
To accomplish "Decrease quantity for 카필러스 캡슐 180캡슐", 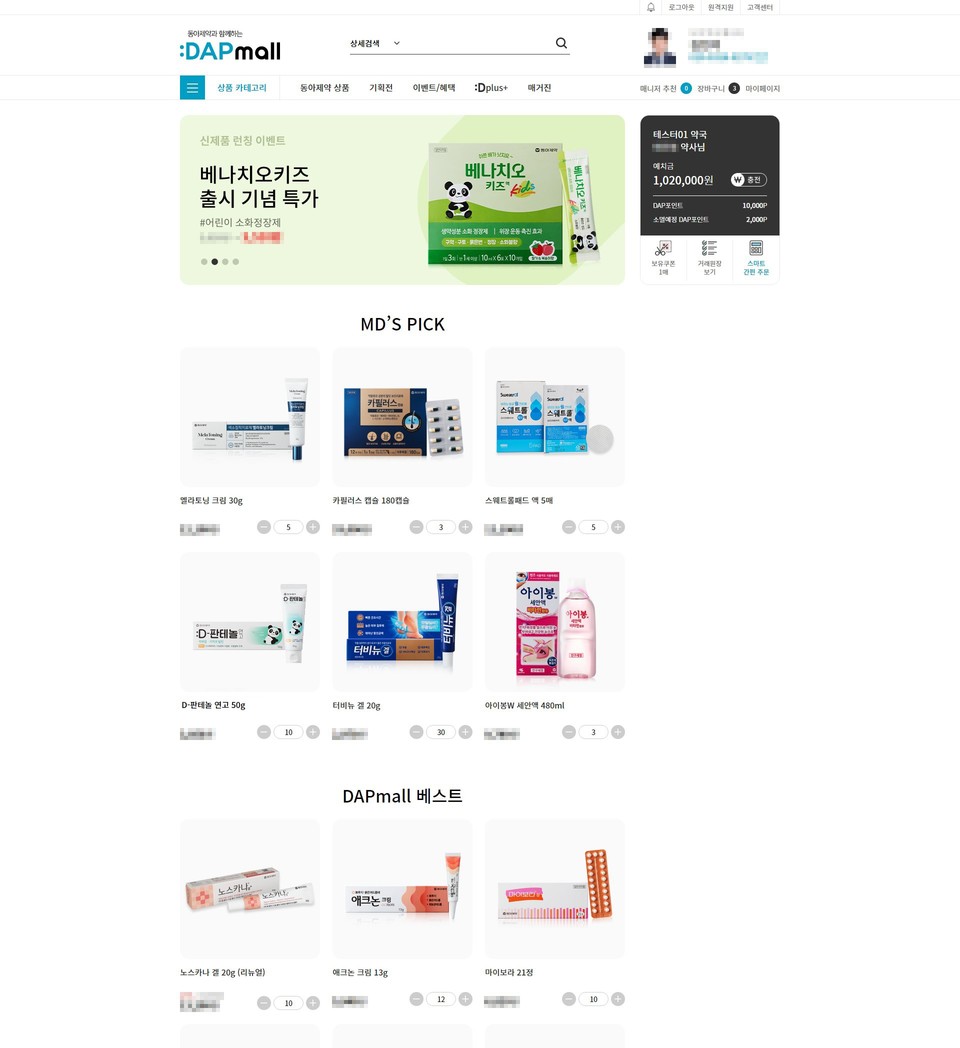I will 416,527.
